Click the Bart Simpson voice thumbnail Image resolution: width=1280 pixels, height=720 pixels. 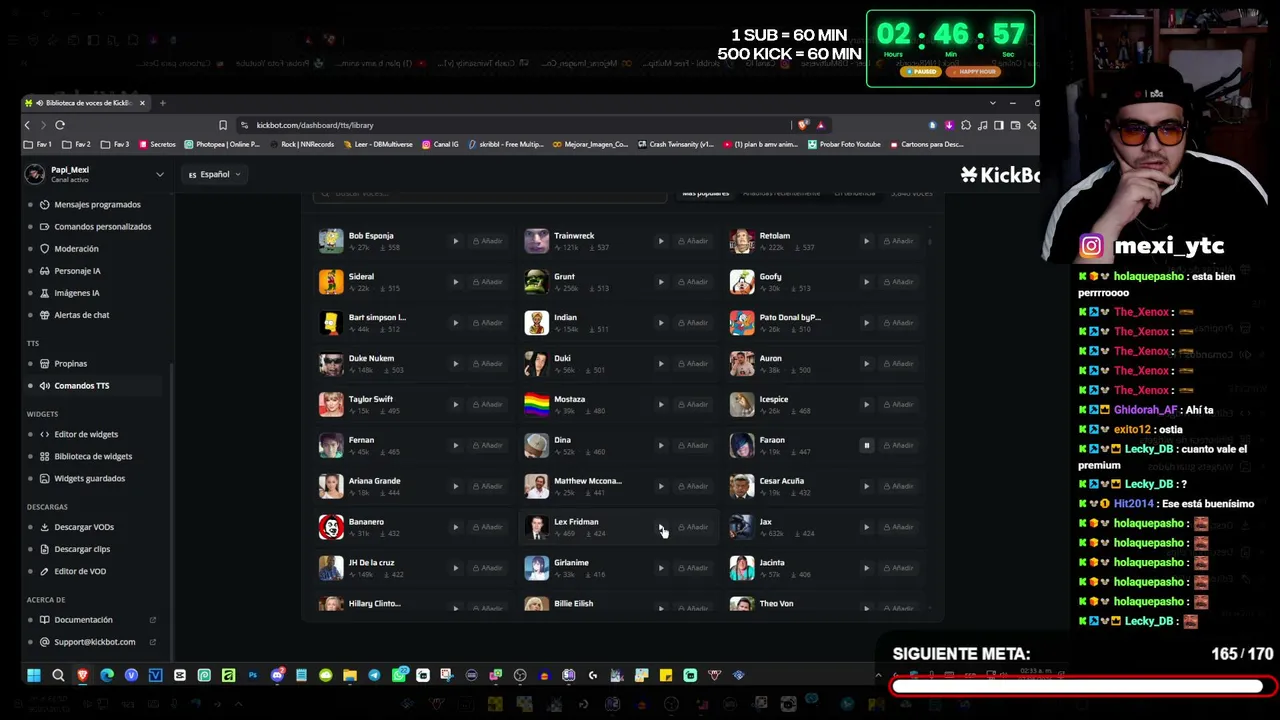331,323
